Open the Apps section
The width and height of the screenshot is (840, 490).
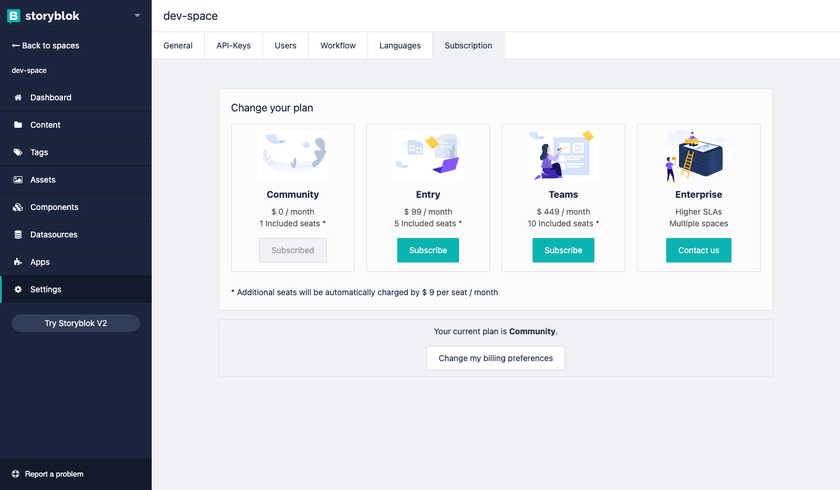(76, 262)
